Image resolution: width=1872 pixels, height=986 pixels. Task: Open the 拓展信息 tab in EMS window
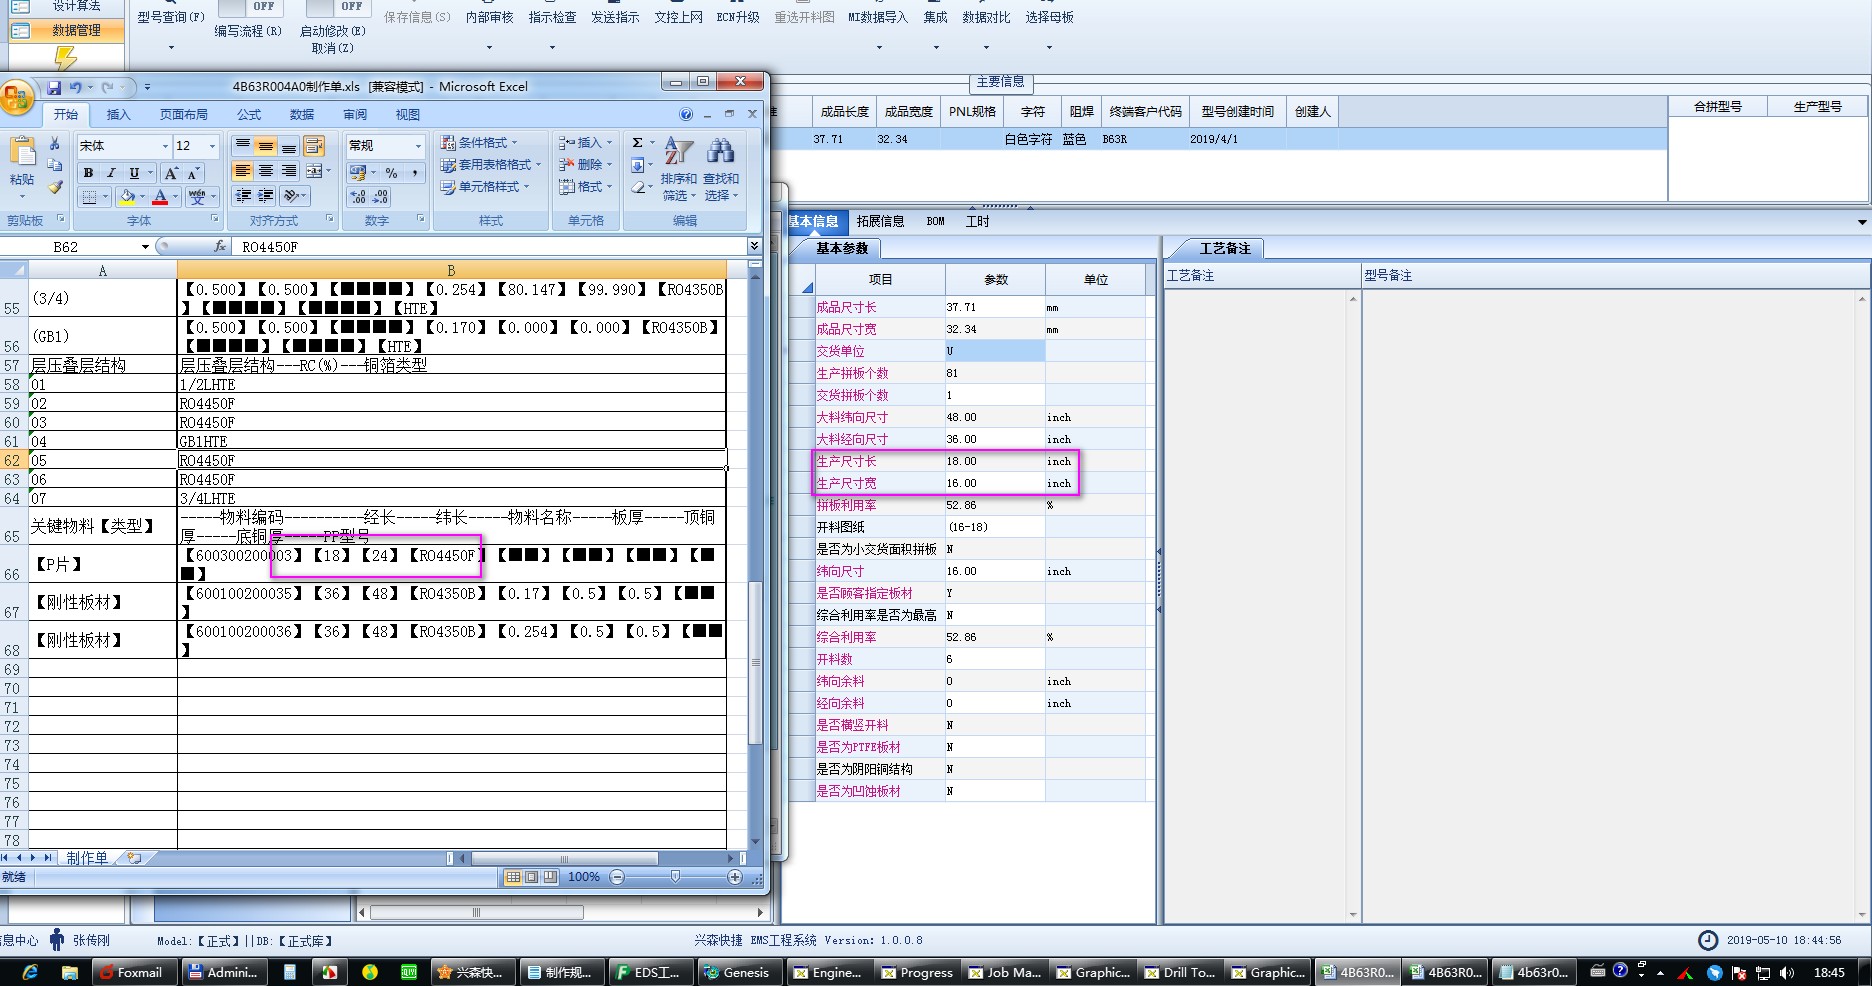point(880,221)
